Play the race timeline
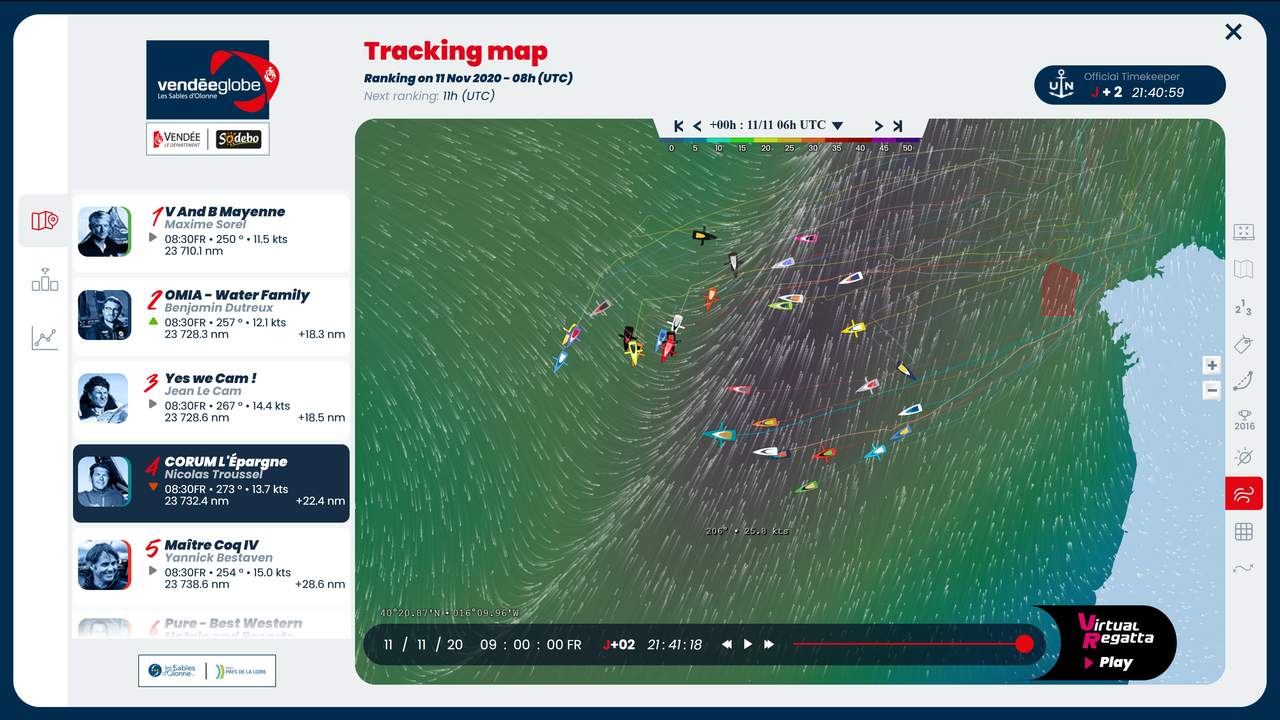 tap(747, 645)
